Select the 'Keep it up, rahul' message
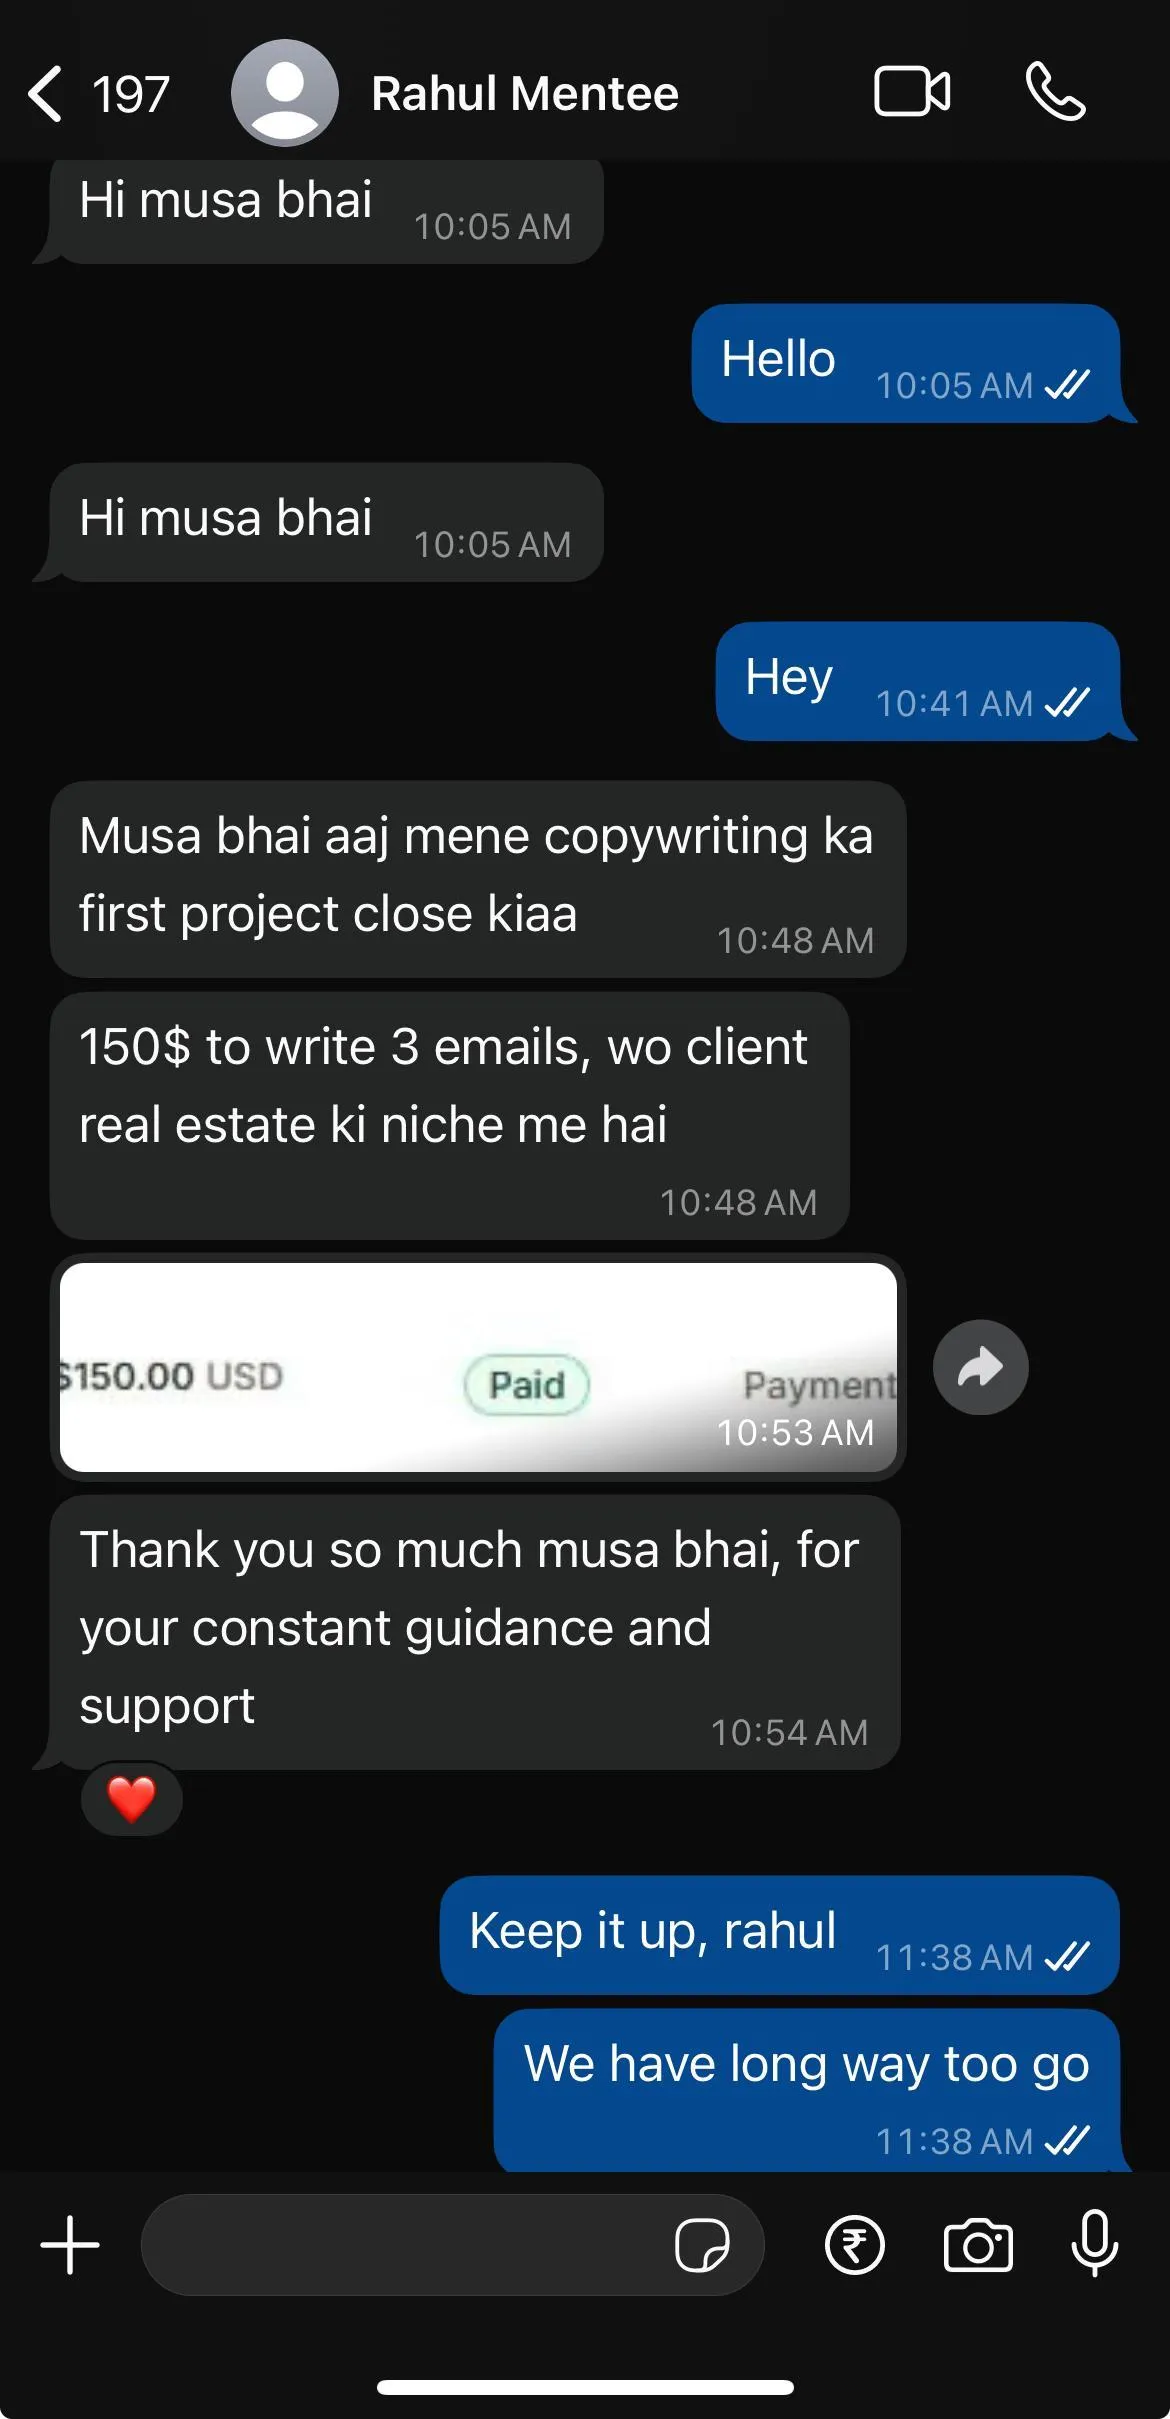1170x2419 pixels. click(x=779, y=1935)
